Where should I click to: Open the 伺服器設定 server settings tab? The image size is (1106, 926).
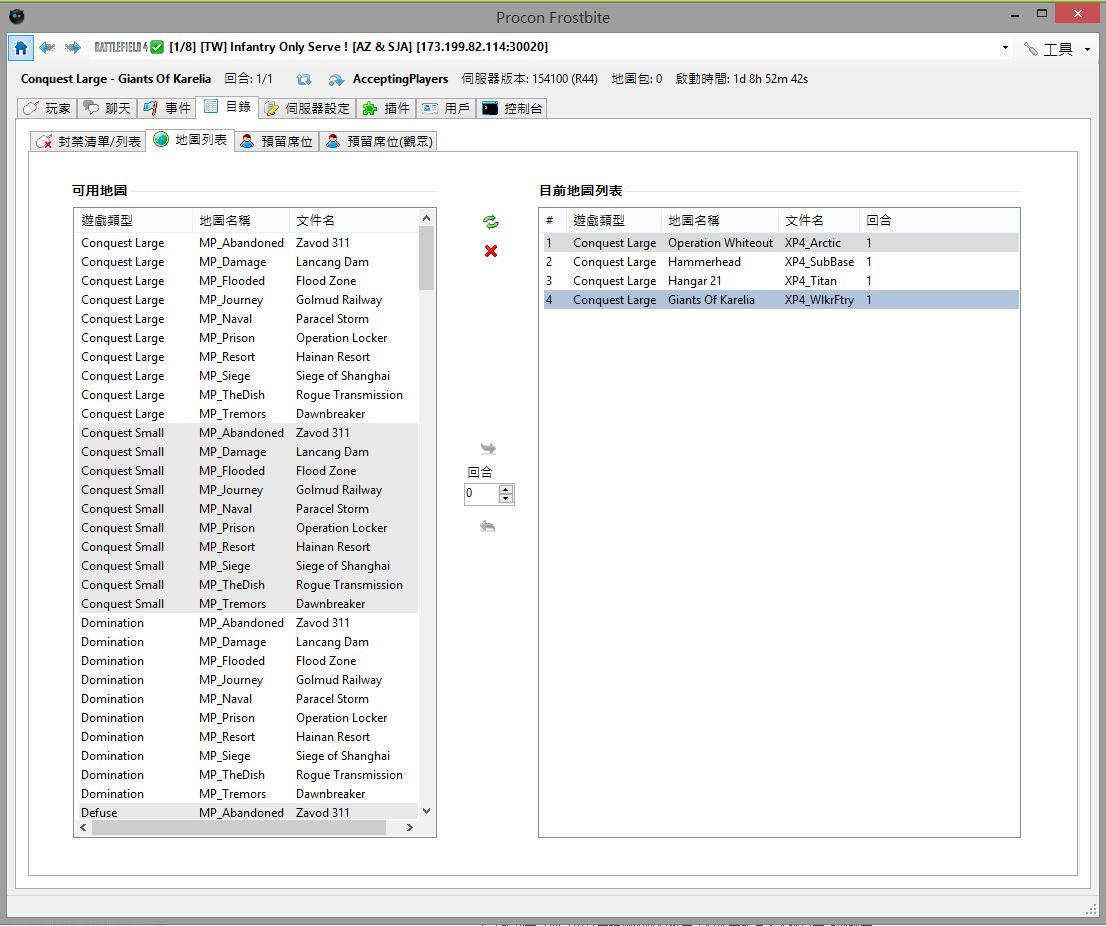click(x=307, y=108)
